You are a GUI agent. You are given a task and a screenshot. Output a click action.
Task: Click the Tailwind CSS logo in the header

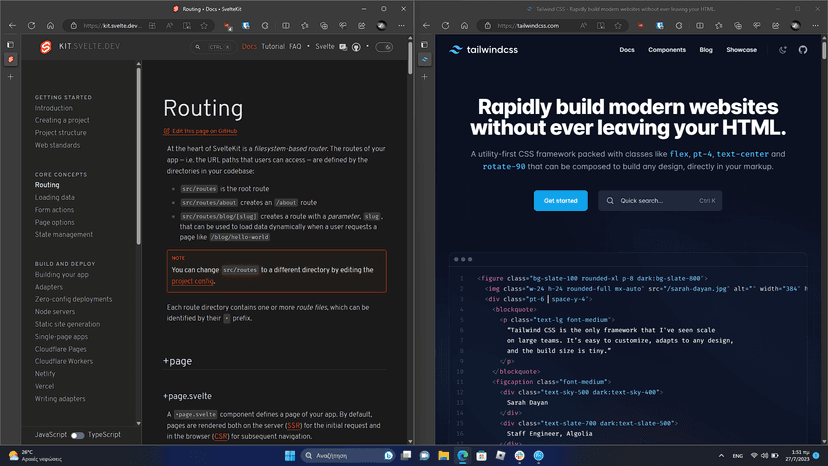(x=482, y=49)
